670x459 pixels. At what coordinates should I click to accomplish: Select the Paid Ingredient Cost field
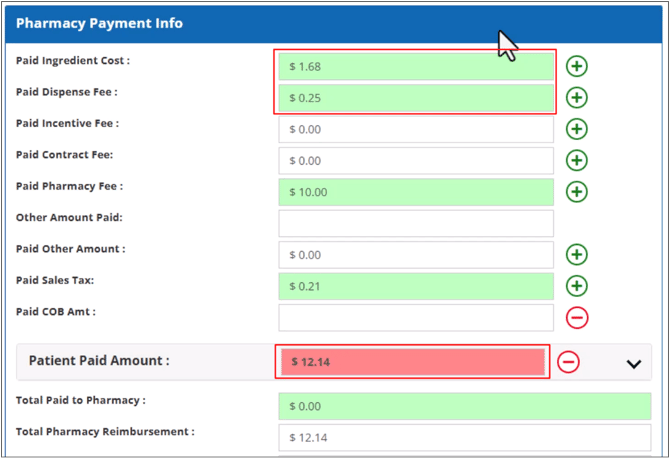pyautogui.click(x=415, y=67)
